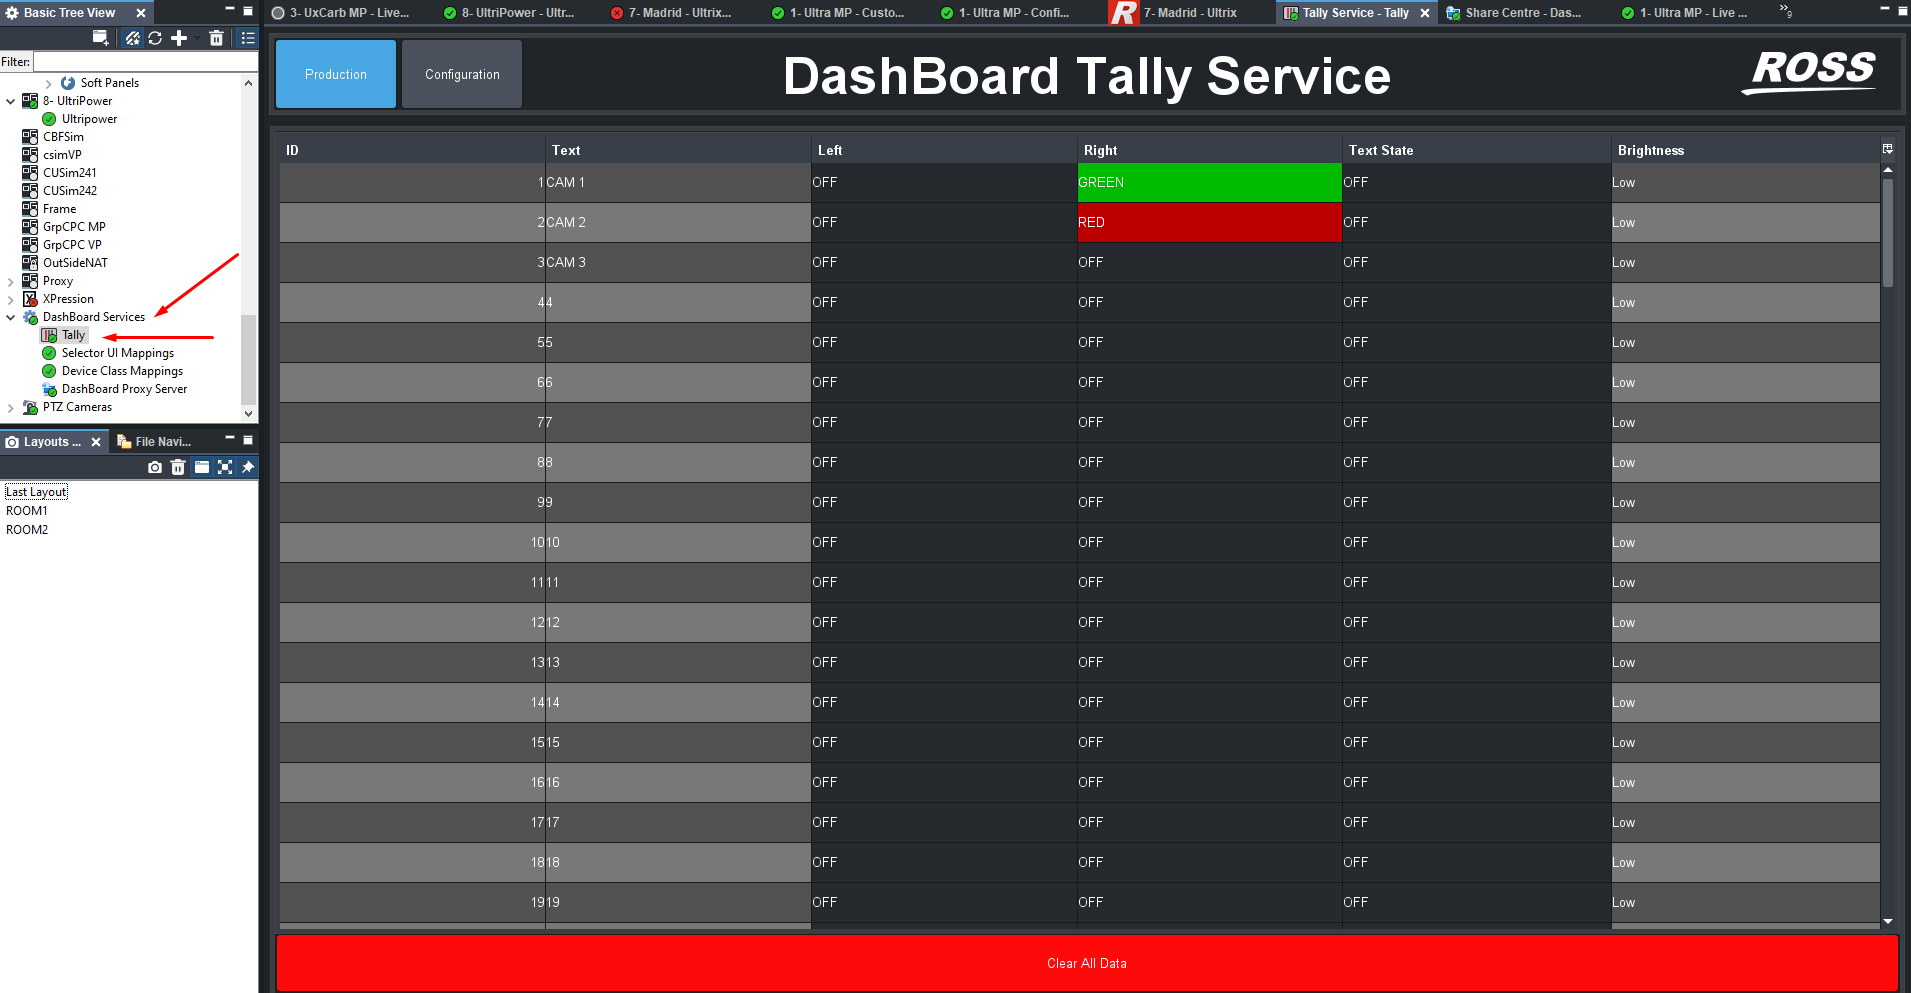Collapse the DashBoard Services node
Screen dimensions: 1911x993
pos(11,317)
